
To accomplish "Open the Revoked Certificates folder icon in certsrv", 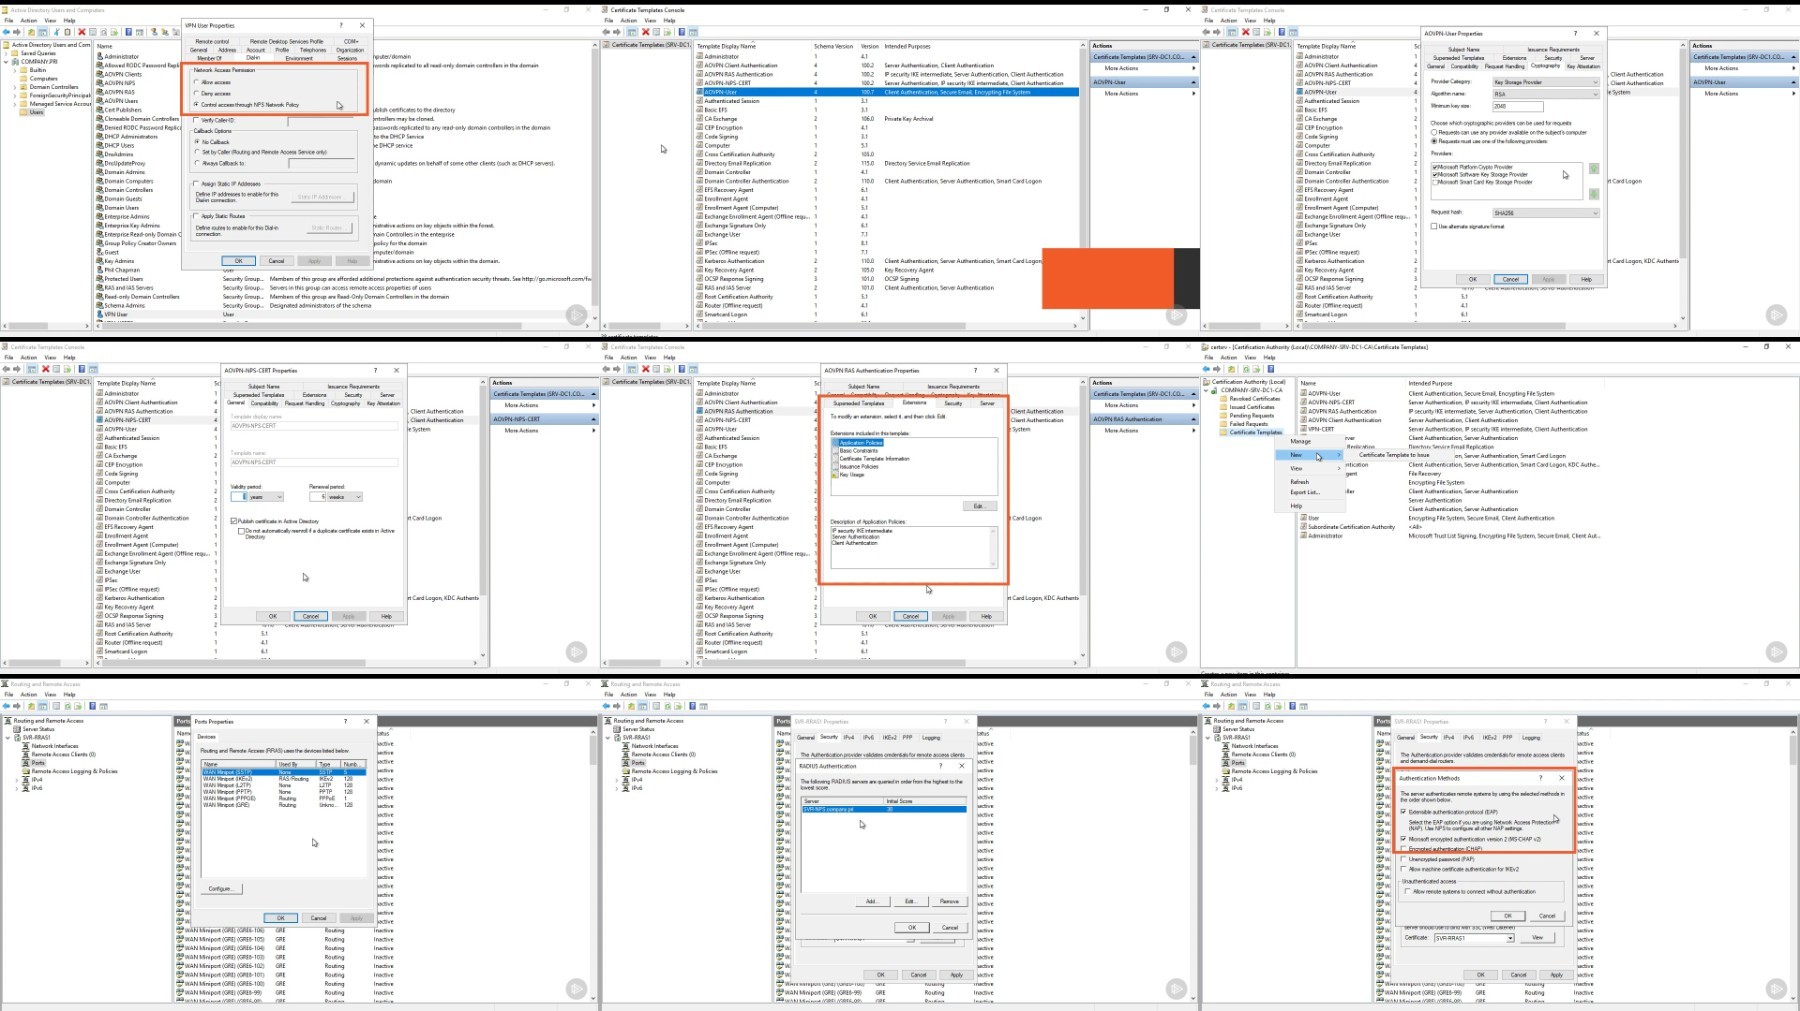I will pos(1225,398).
